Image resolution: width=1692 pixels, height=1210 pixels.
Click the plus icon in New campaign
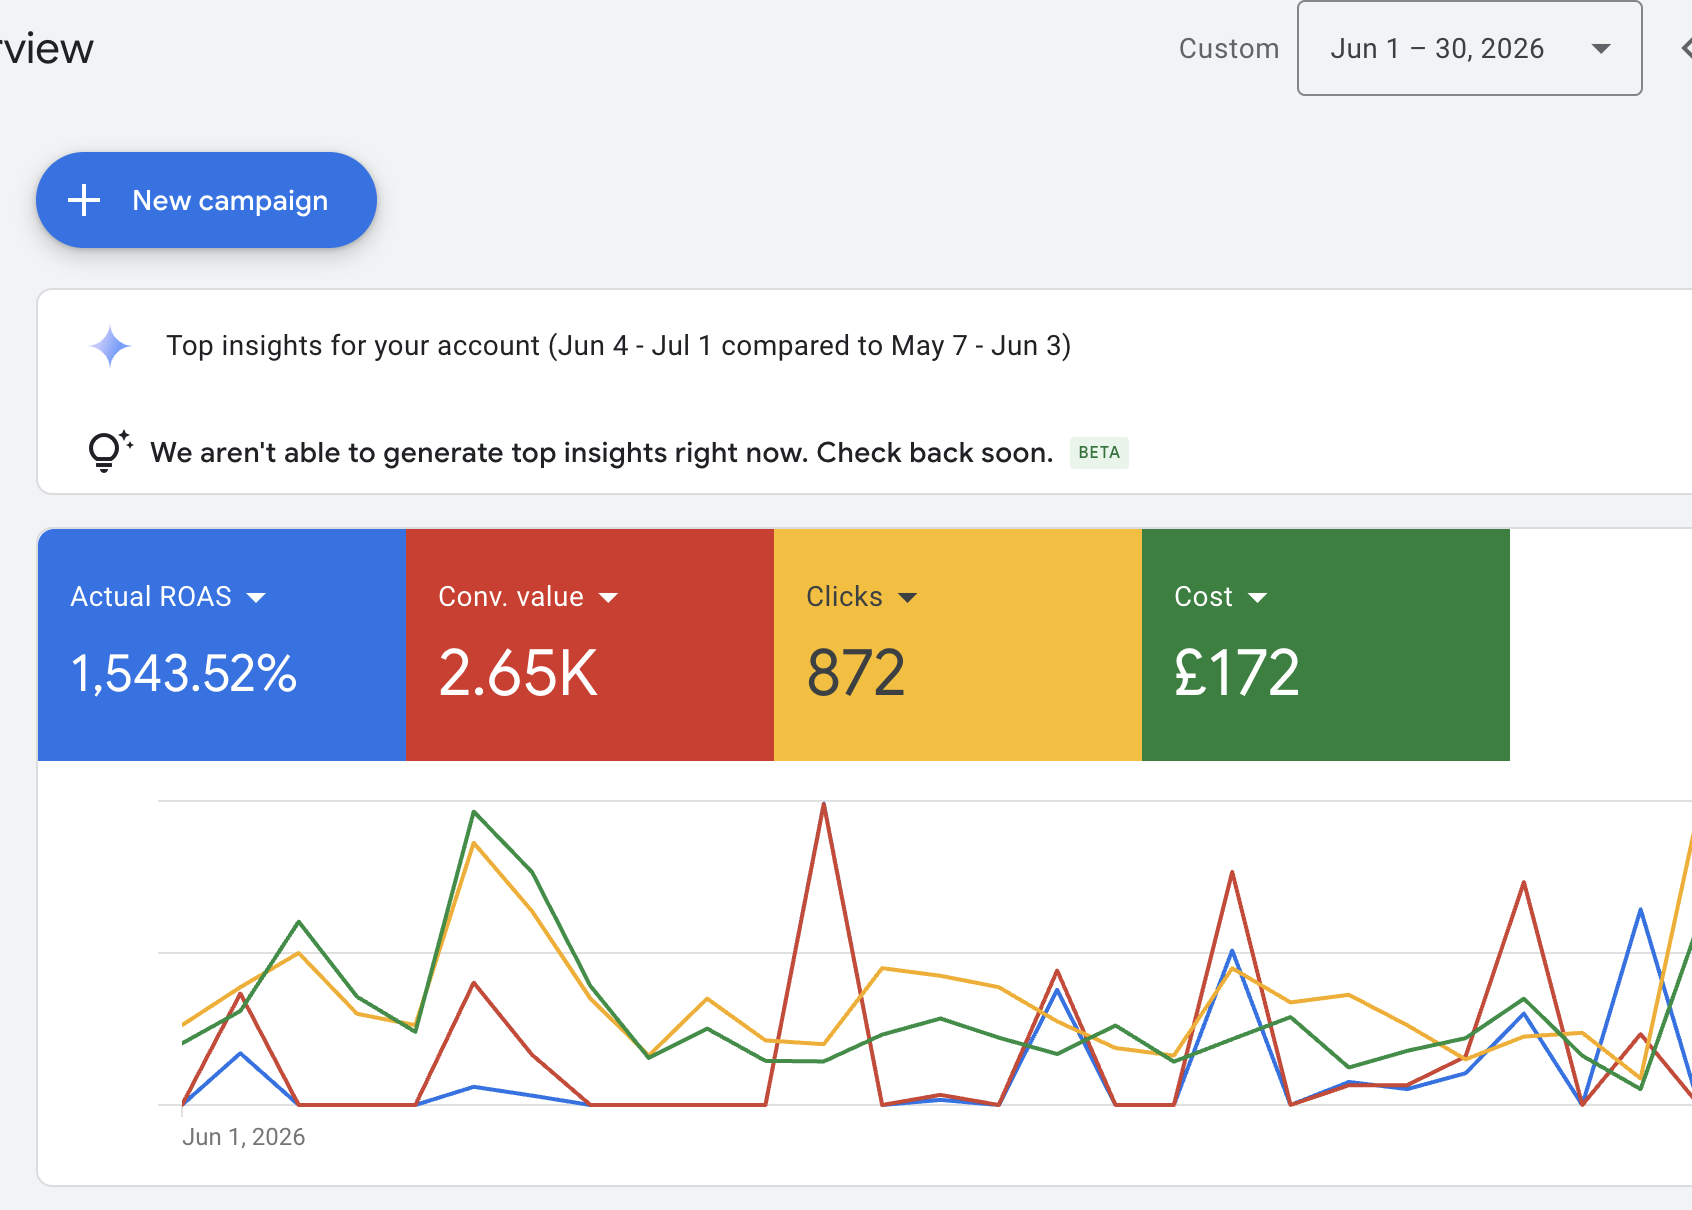(84, 200)
